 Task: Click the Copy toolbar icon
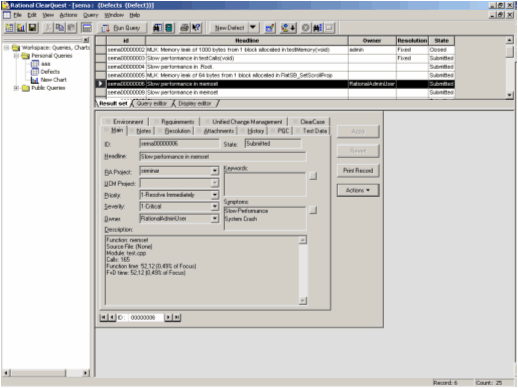(x=60, y=28)
